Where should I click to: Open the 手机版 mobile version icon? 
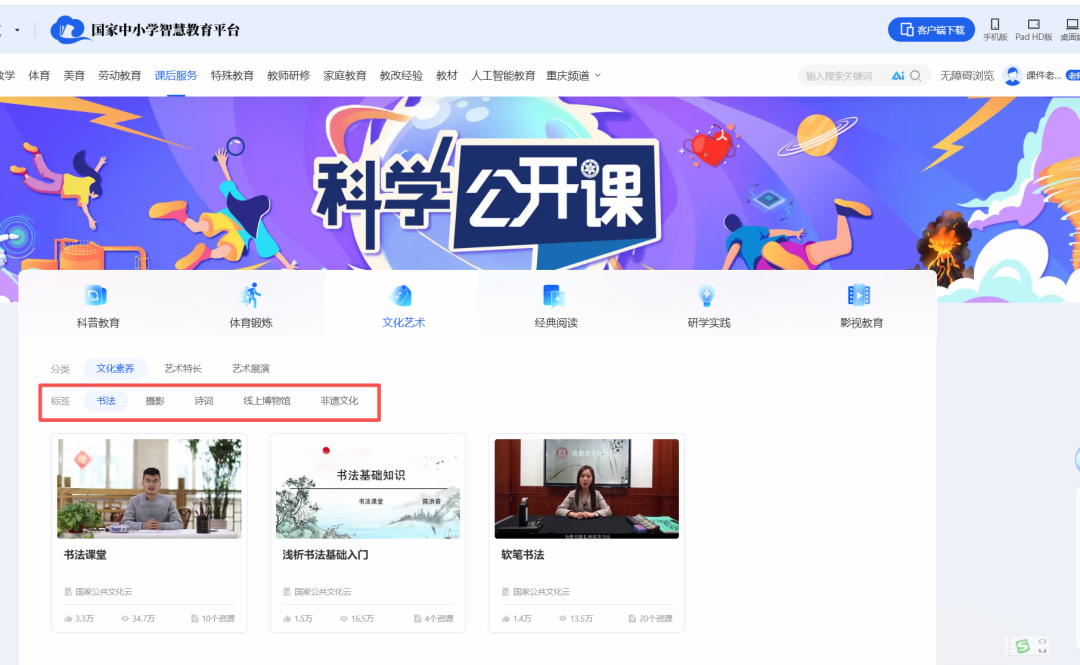pos(994,28)
